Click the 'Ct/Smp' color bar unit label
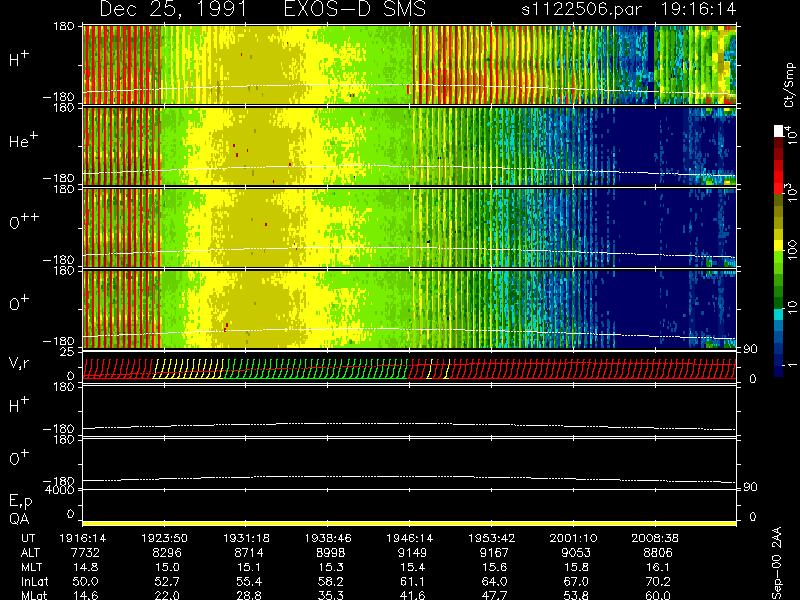Screen dimensions: 800x600 [x=789, y=85]
